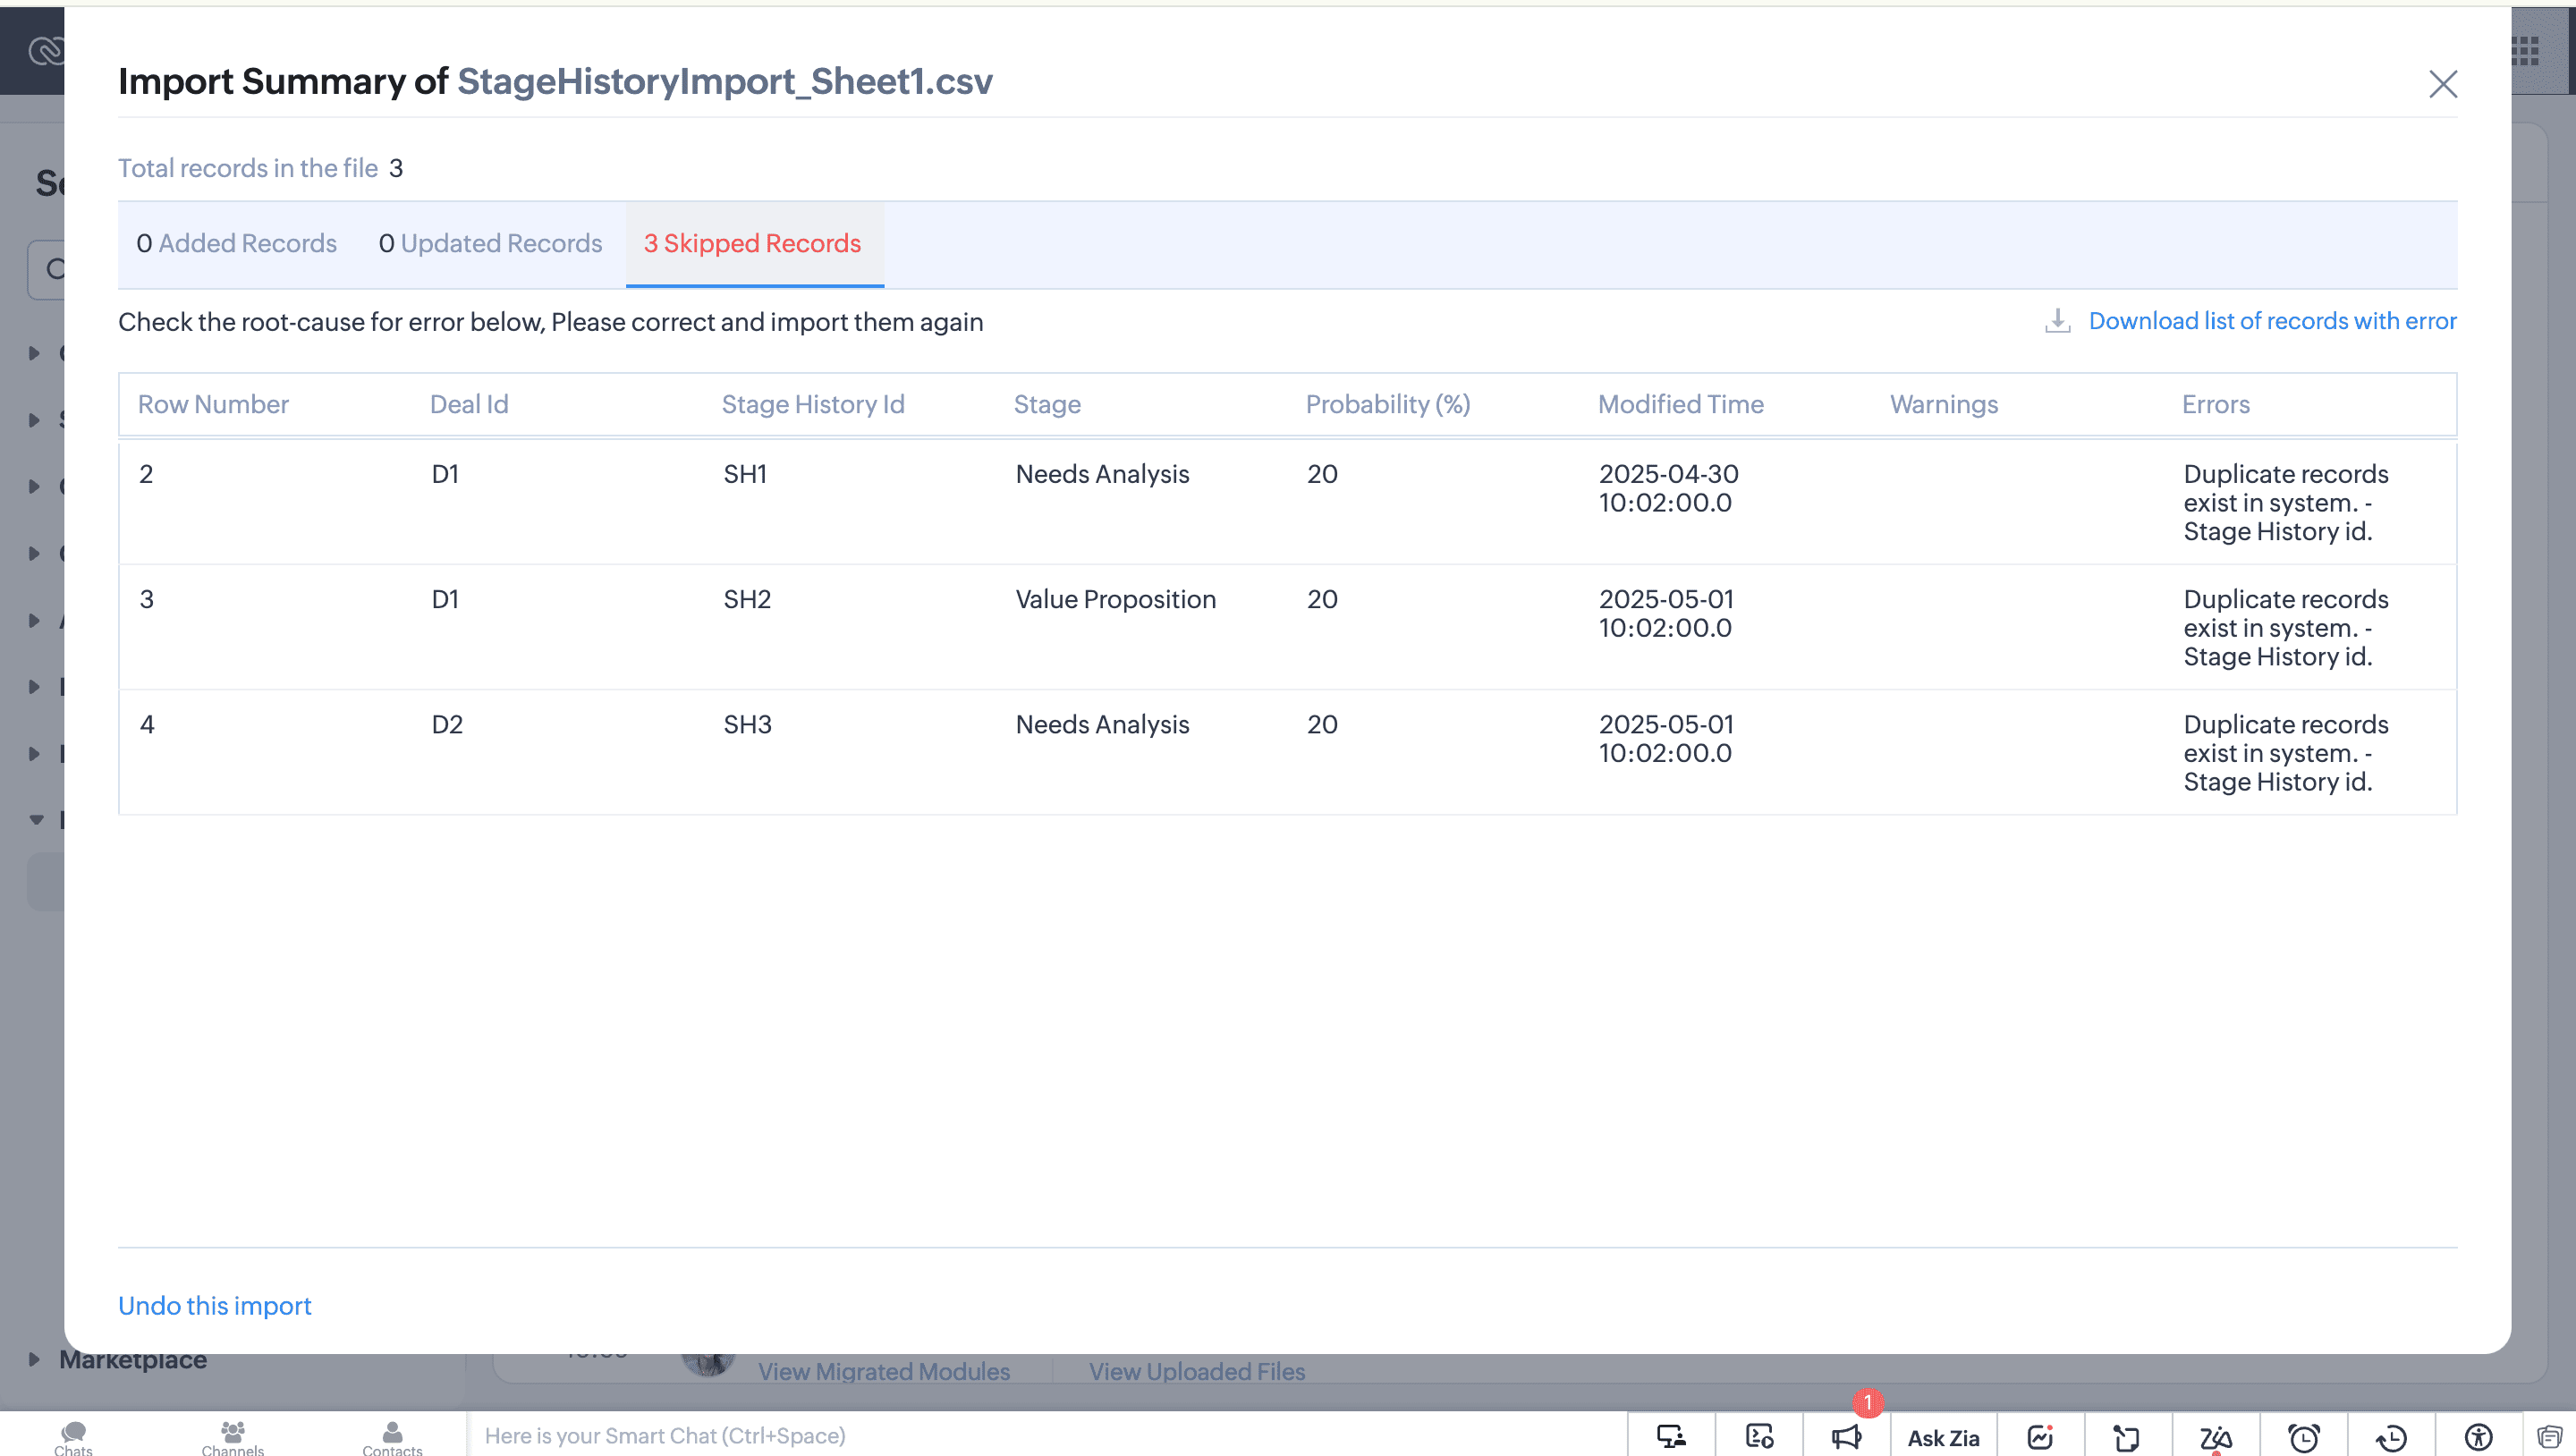
Task: Switch to the Added Records tab
Action: point(236,243)
